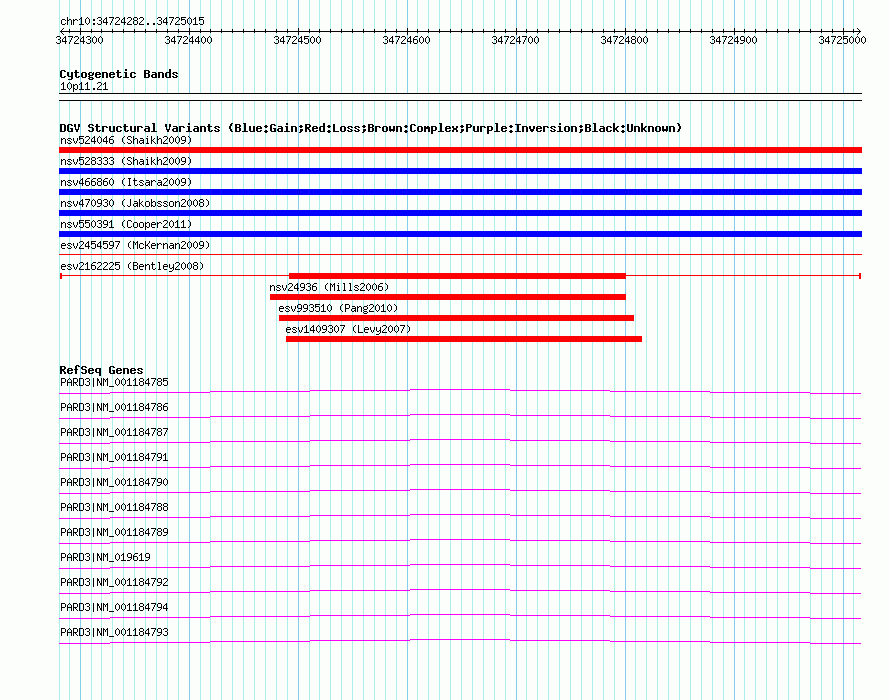Open transcript PARD3|NM_001184792
890x700 pixels.
click(114, 582)
